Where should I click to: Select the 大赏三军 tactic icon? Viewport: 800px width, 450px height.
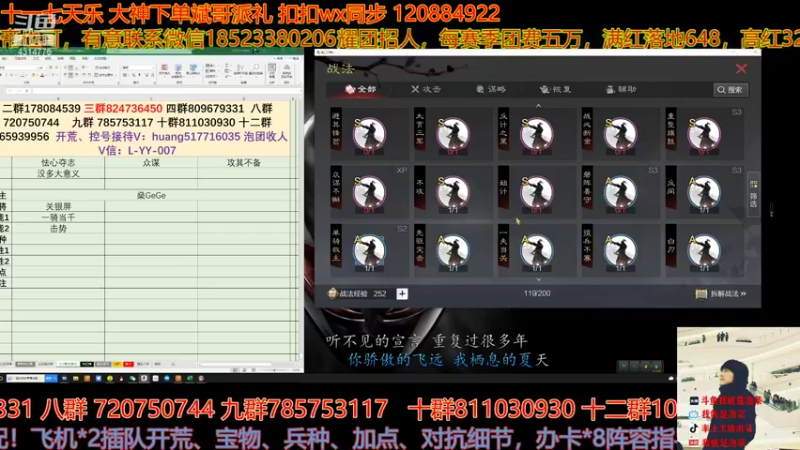point(453,135)
